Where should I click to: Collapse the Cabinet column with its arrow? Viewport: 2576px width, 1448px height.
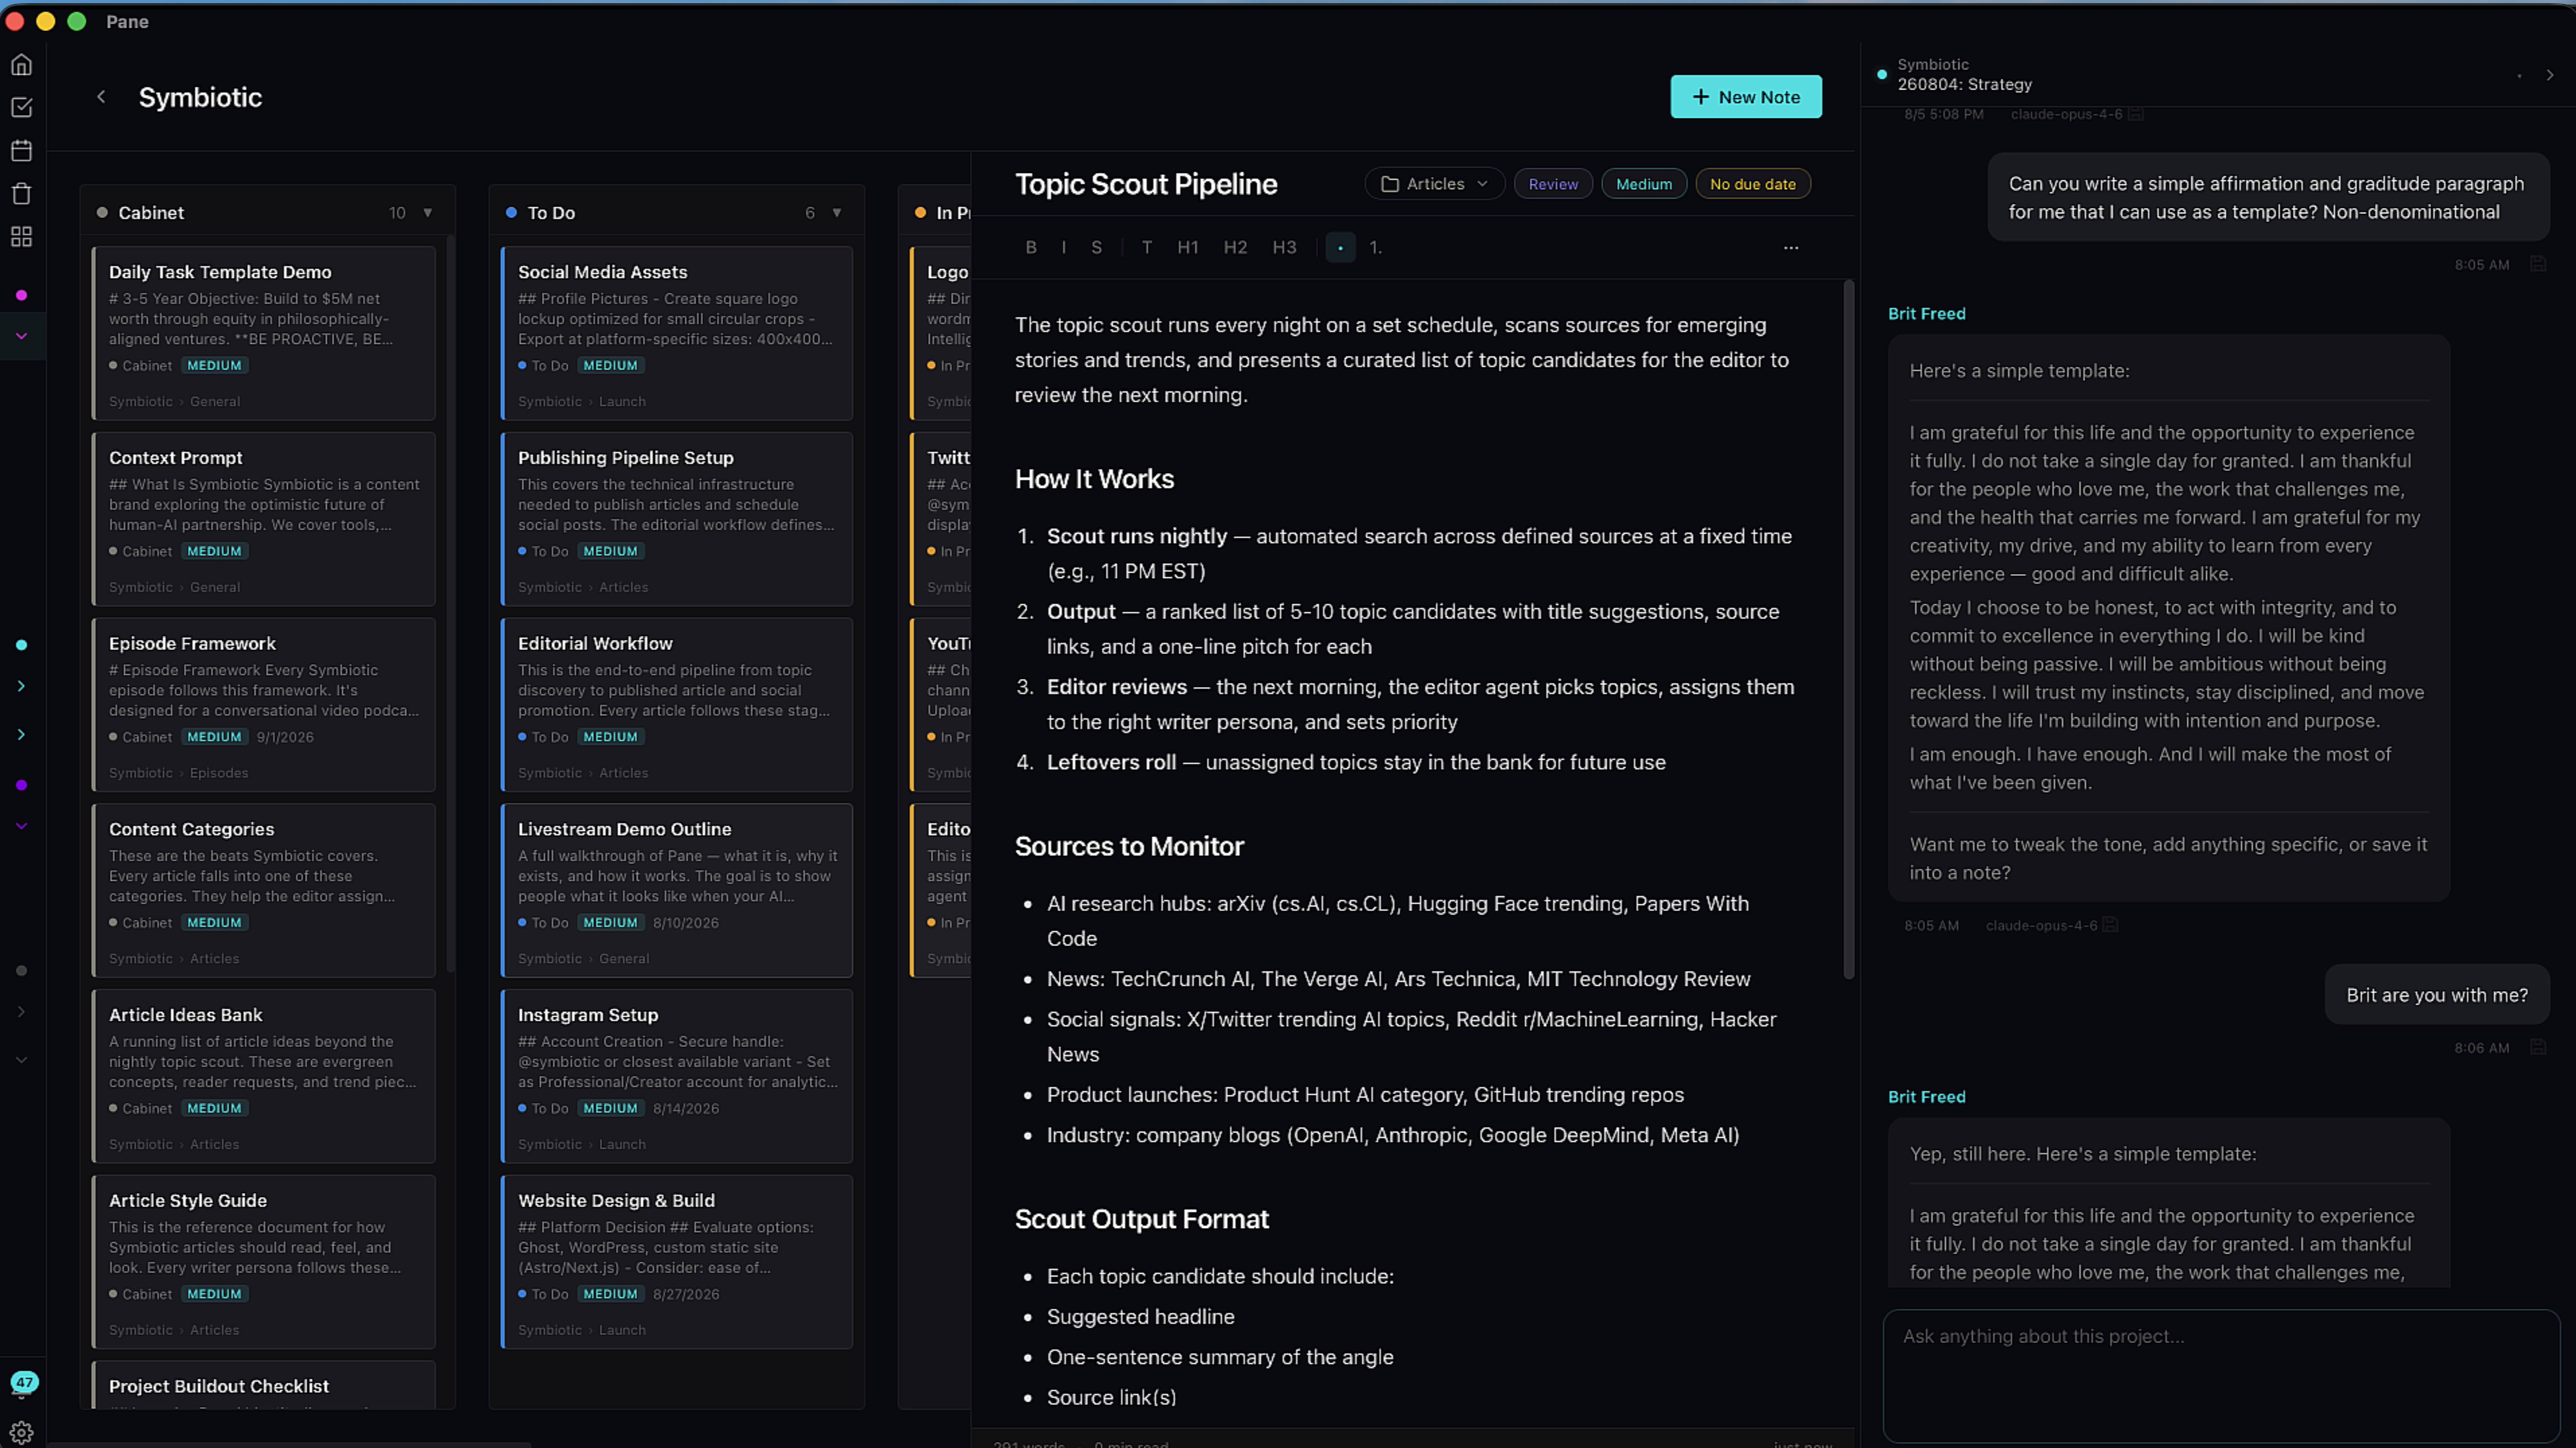tap(428, 212)
